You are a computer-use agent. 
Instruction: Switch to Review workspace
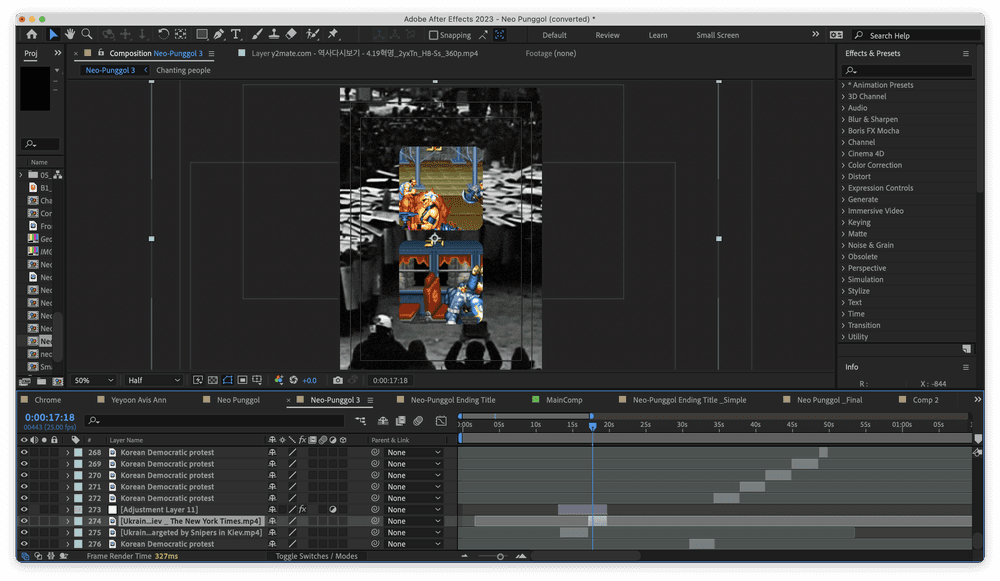607,35
